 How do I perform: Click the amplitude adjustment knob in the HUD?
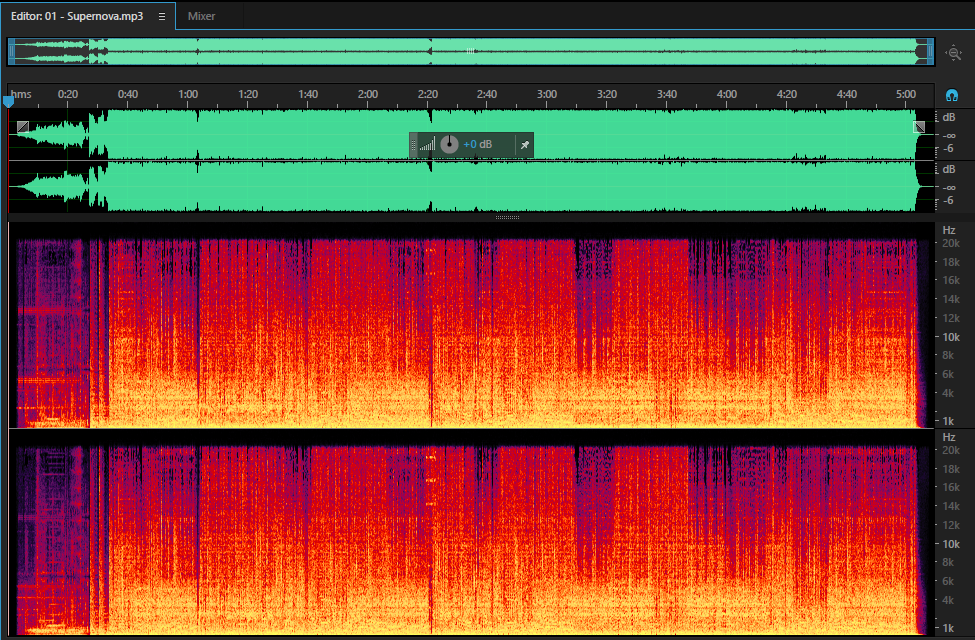coord(449,144)
